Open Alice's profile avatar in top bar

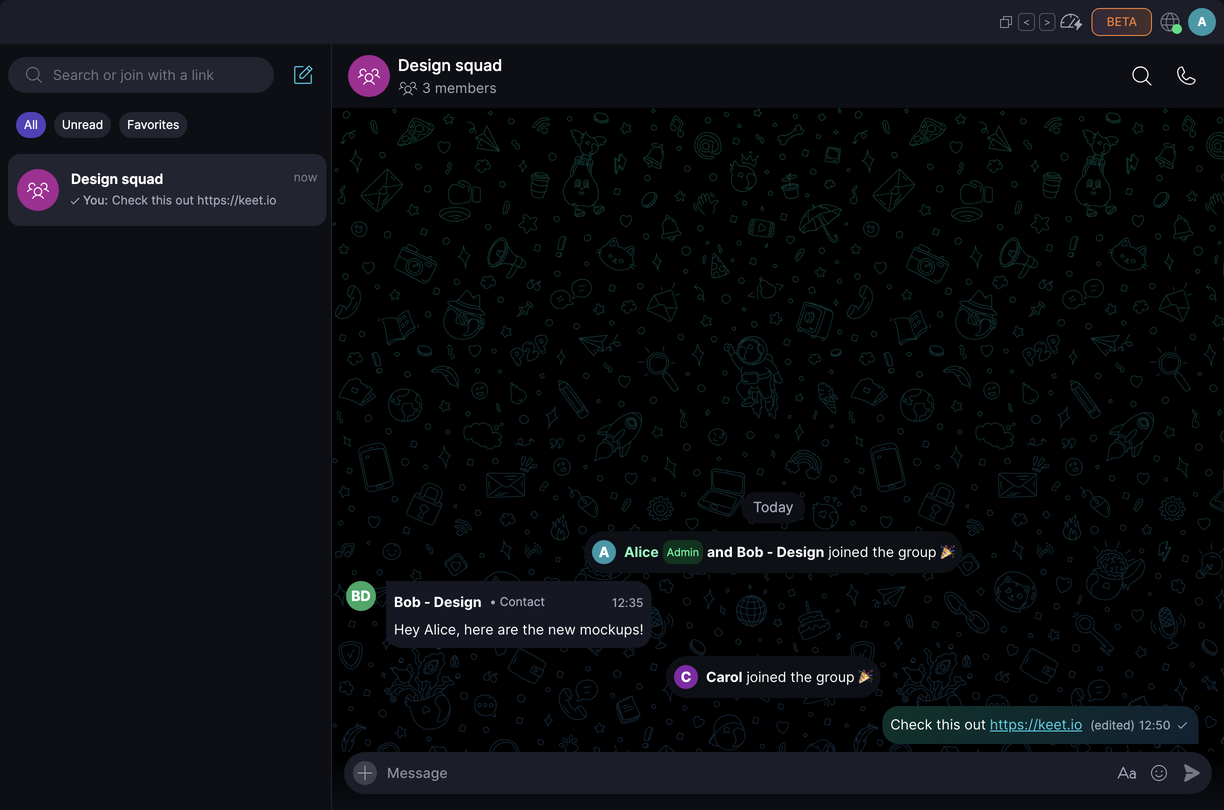[1202, 22]
